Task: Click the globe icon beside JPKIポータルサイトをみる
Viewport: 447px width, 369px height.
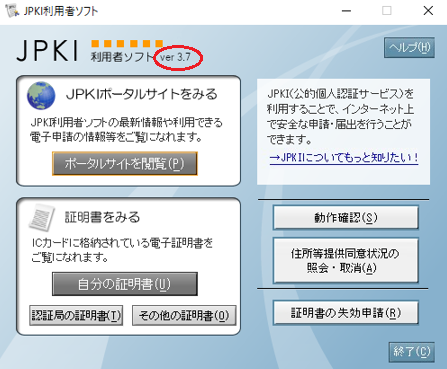Action: click(x=41, y=96)
